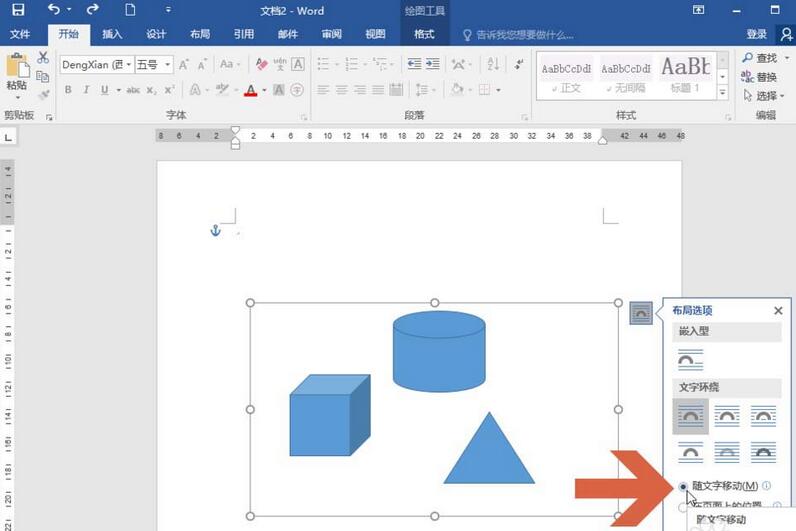This screenshot has height=531, width=796.
Task: Click the Layout Options button beside the canvas
Action: (641, 314)
